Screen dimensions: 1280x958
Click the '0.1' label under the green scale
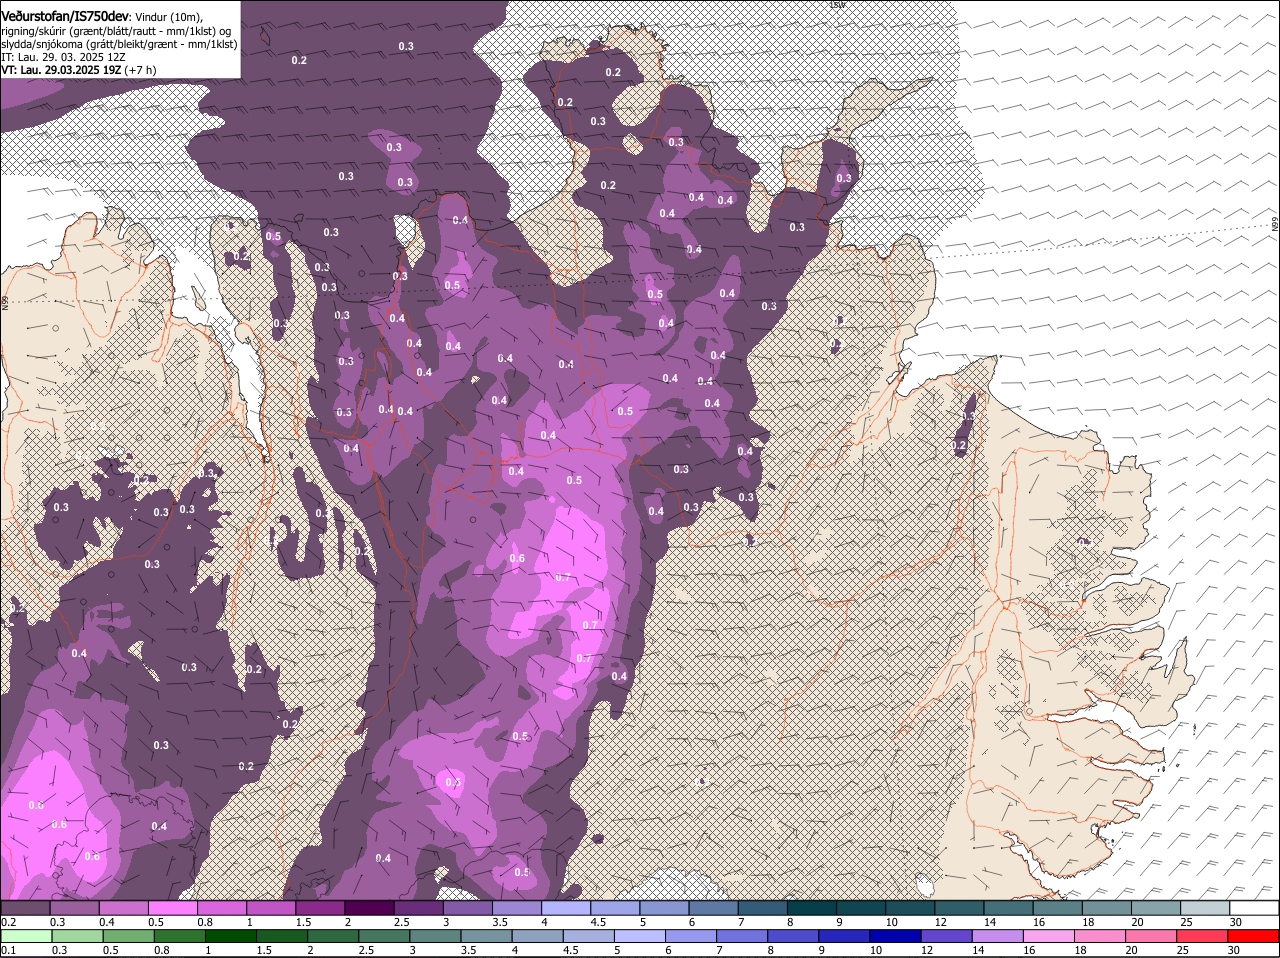[x=7, y=950]
